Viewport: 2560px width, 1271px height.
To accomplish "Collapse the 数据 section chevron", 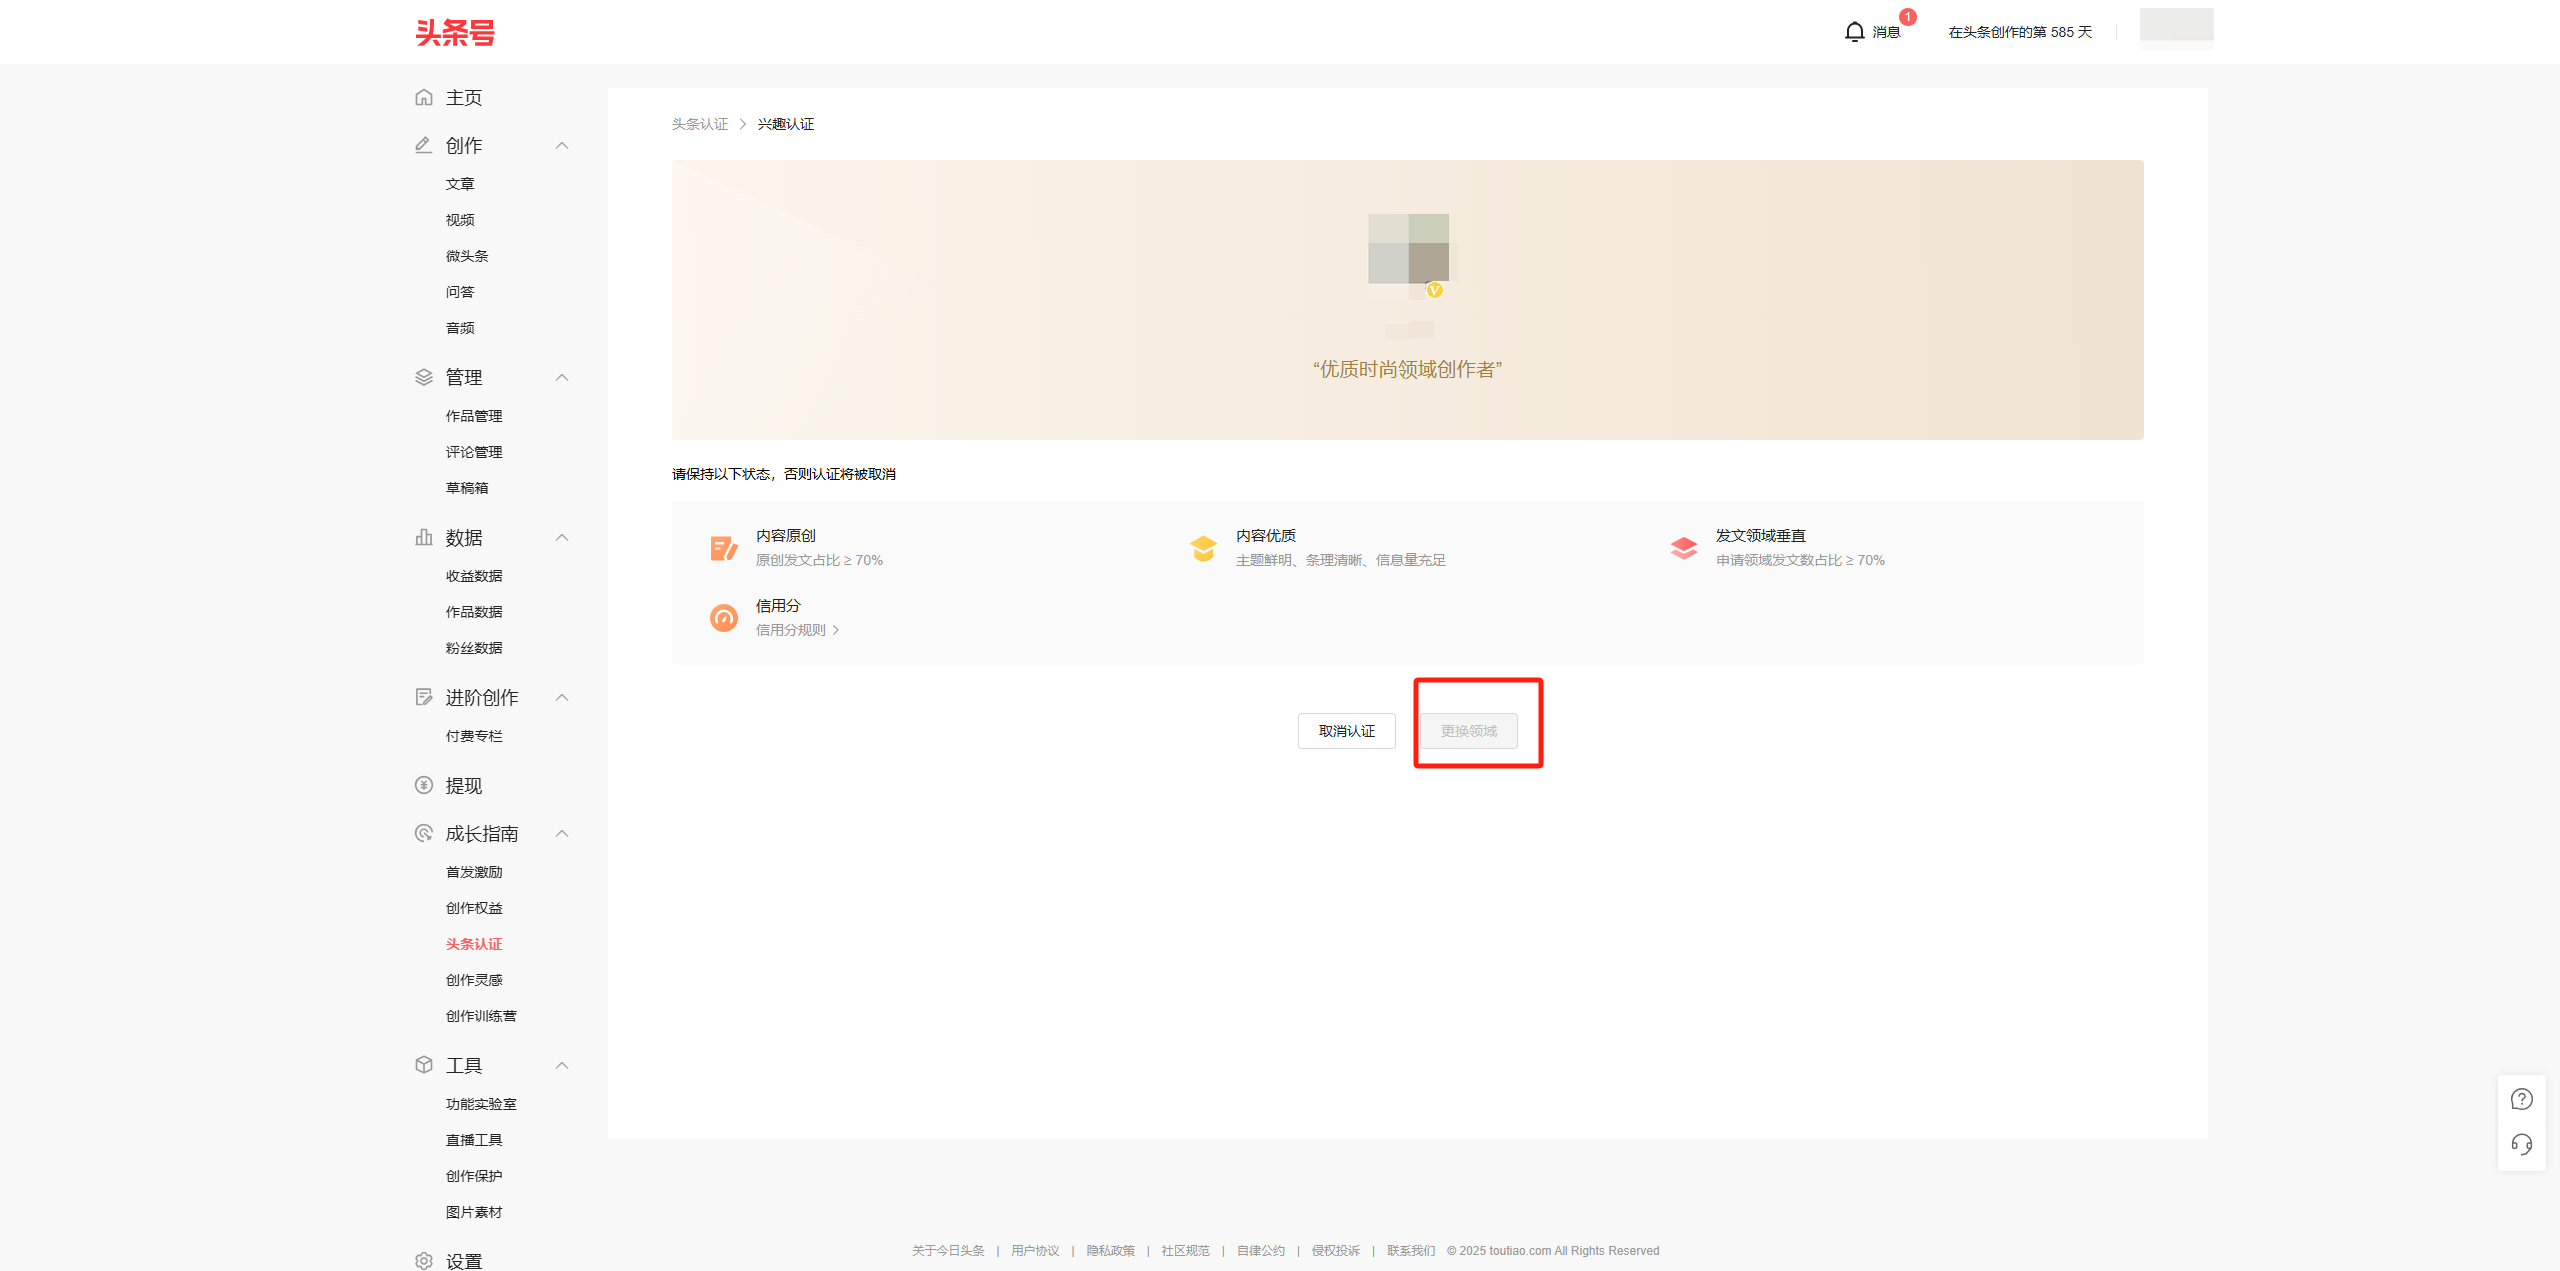I will click(x=562, y=538).
